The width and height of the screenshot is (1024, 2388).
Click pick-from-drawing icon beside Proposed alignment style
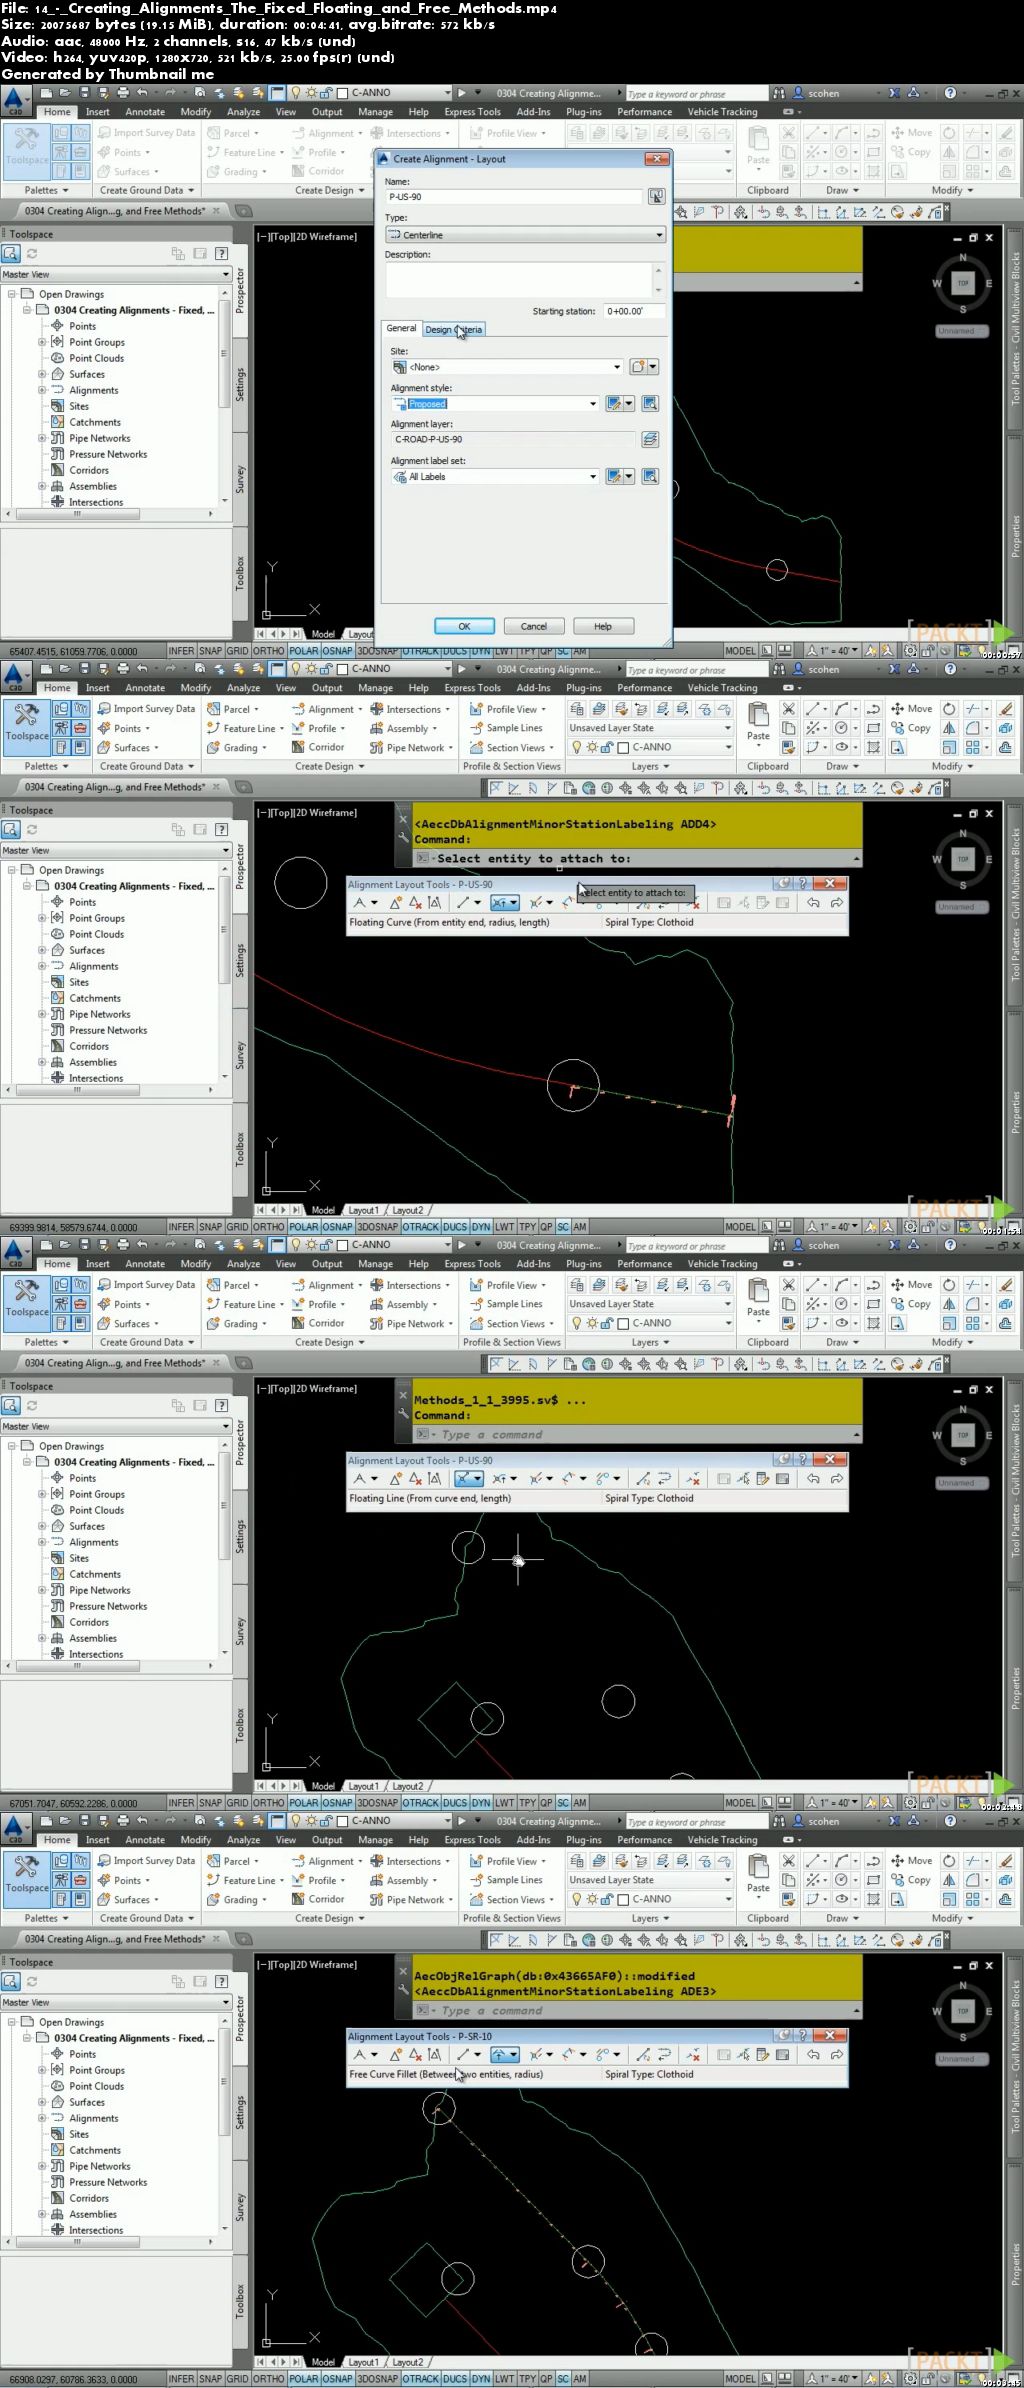point(650,404)
